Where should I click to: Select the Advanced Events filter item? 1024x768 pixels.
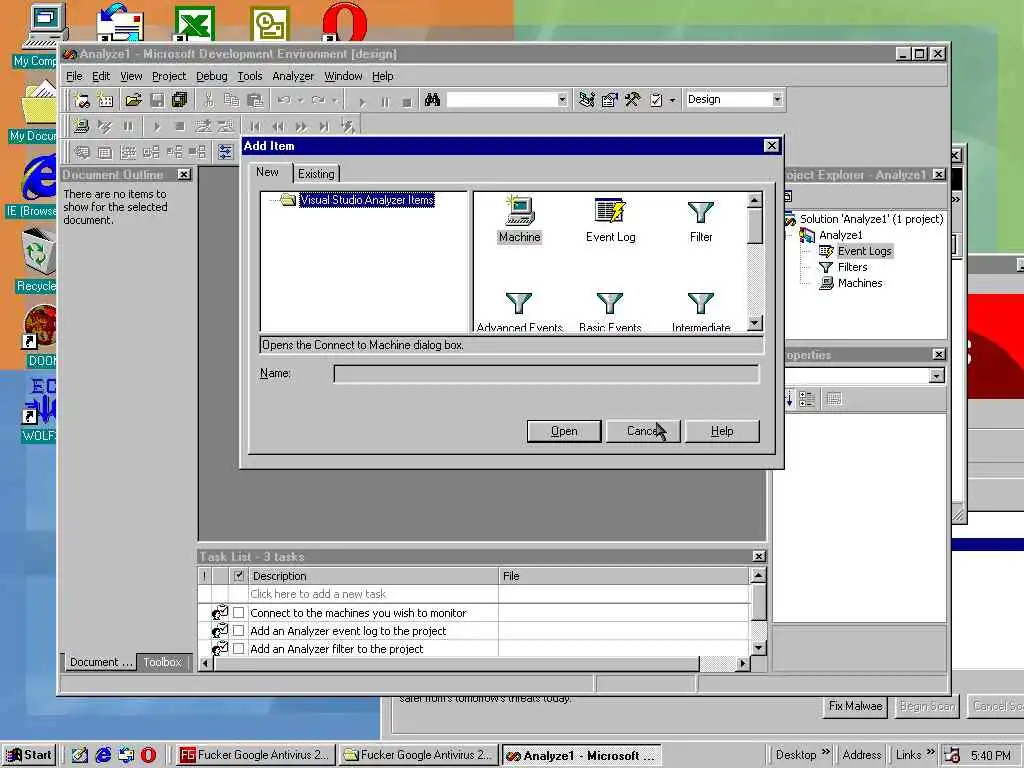coord(519,312)
